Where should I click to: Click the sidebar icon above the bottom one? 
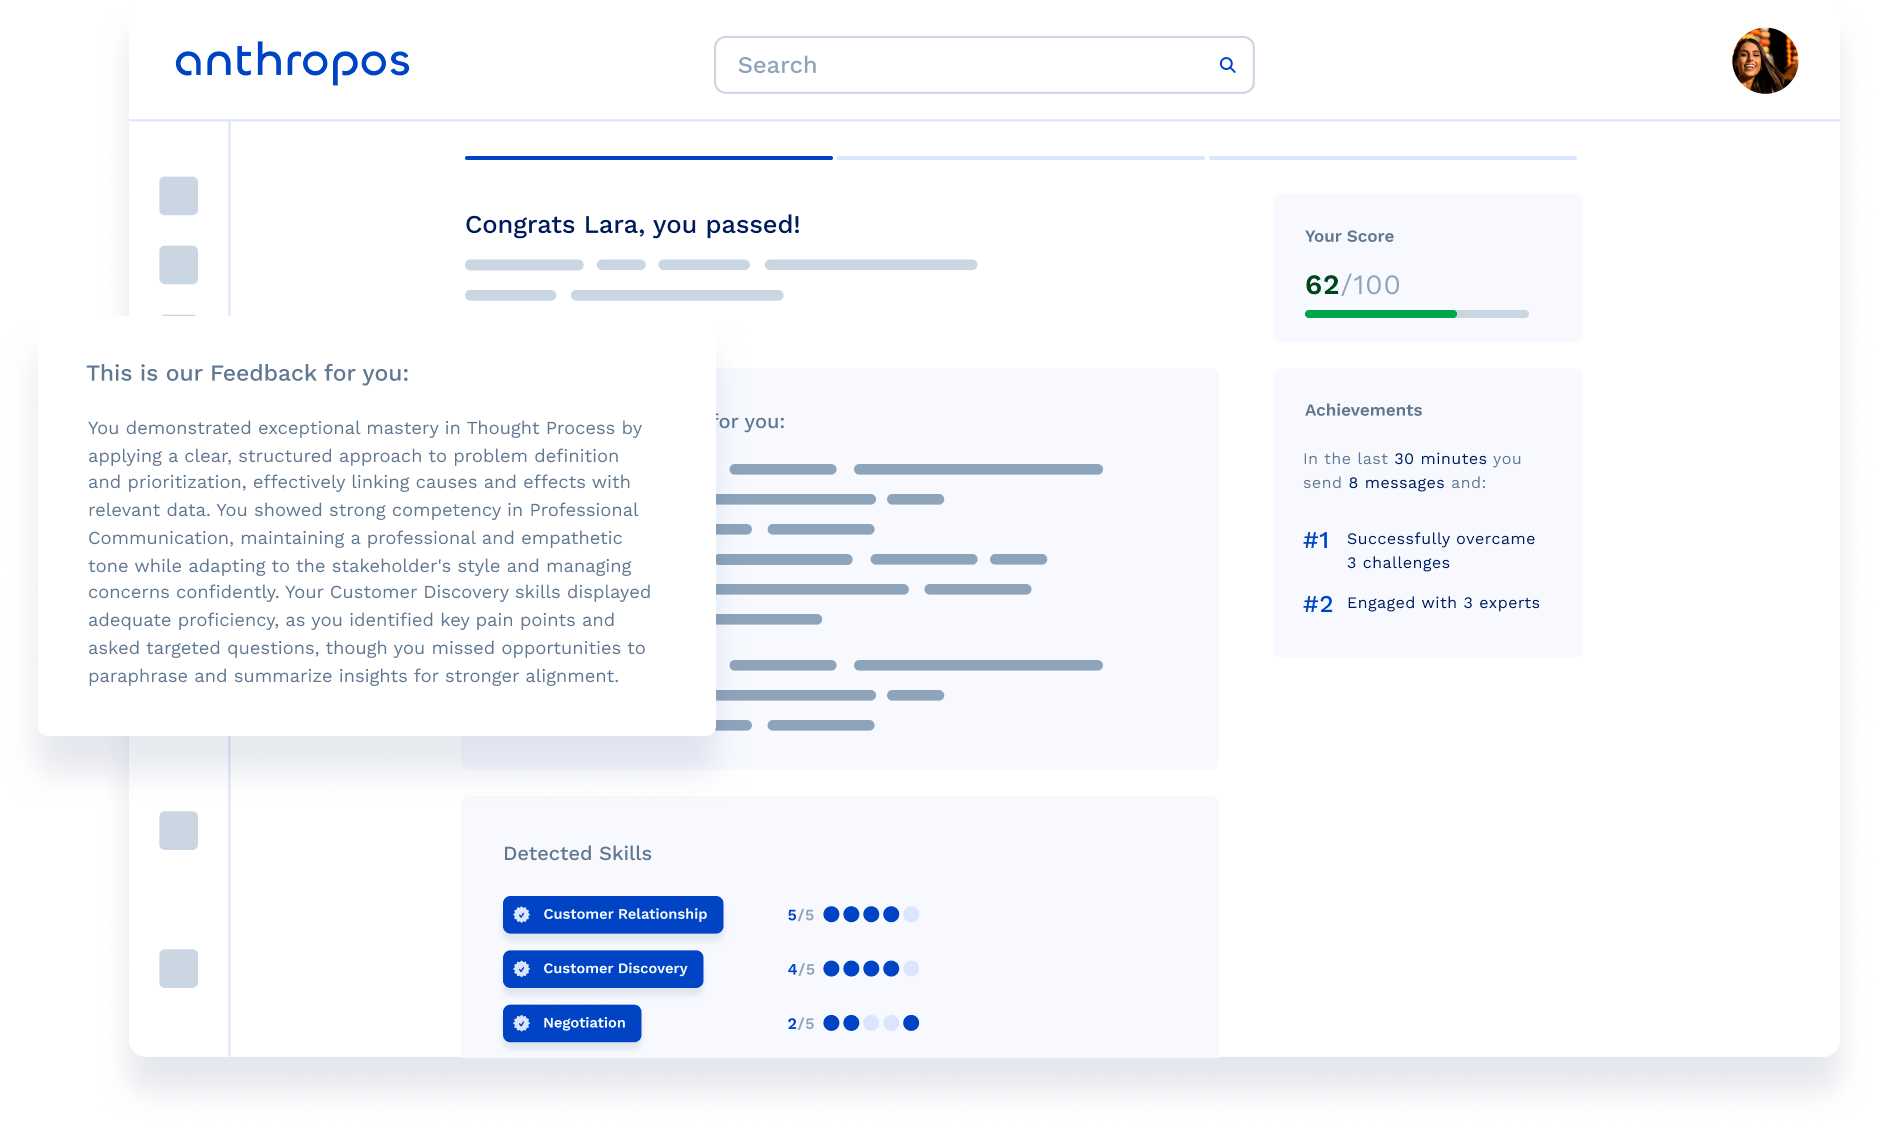pyautogui.click(x=179, y=830)
